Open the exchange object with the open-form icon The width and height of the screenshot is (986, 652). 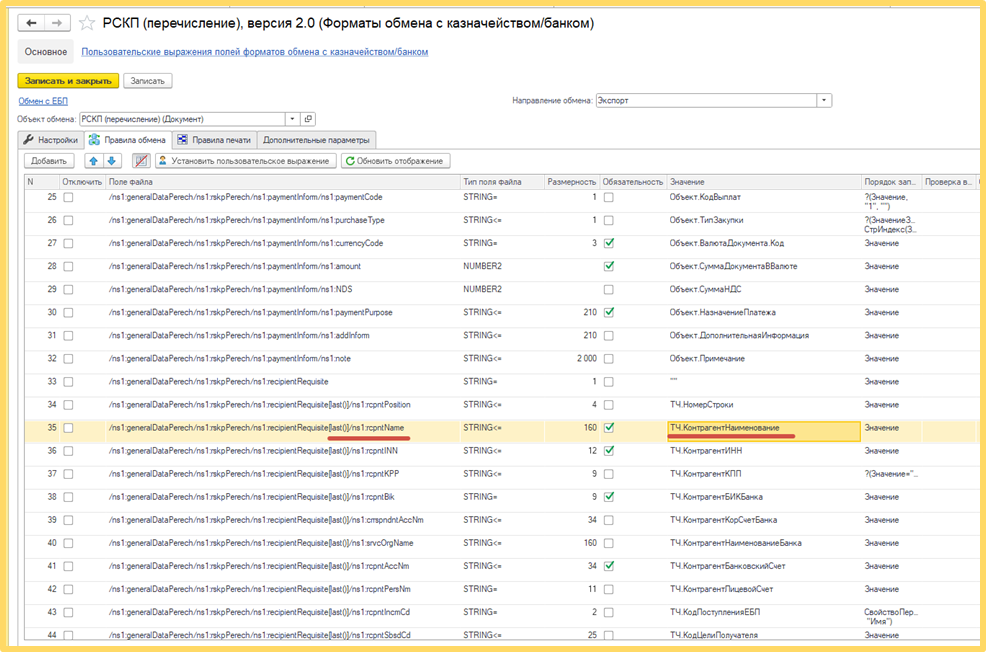[x=308, y=119]
